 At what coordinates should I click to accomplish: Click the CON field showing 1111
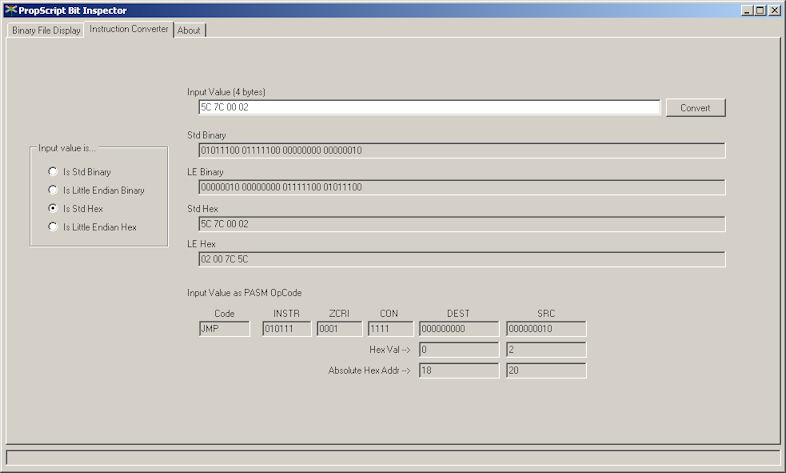[x=389, y=329]
